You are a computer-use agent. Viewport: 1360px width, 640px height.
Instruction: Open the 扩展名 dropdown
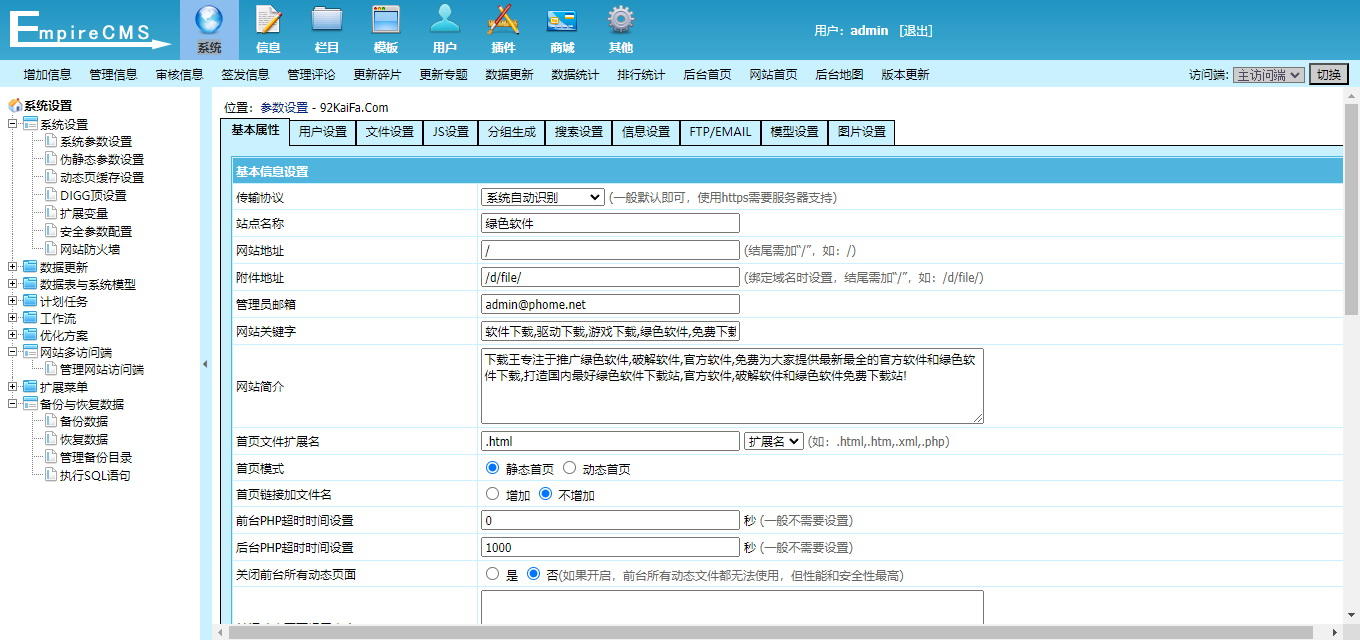(774, 441)
